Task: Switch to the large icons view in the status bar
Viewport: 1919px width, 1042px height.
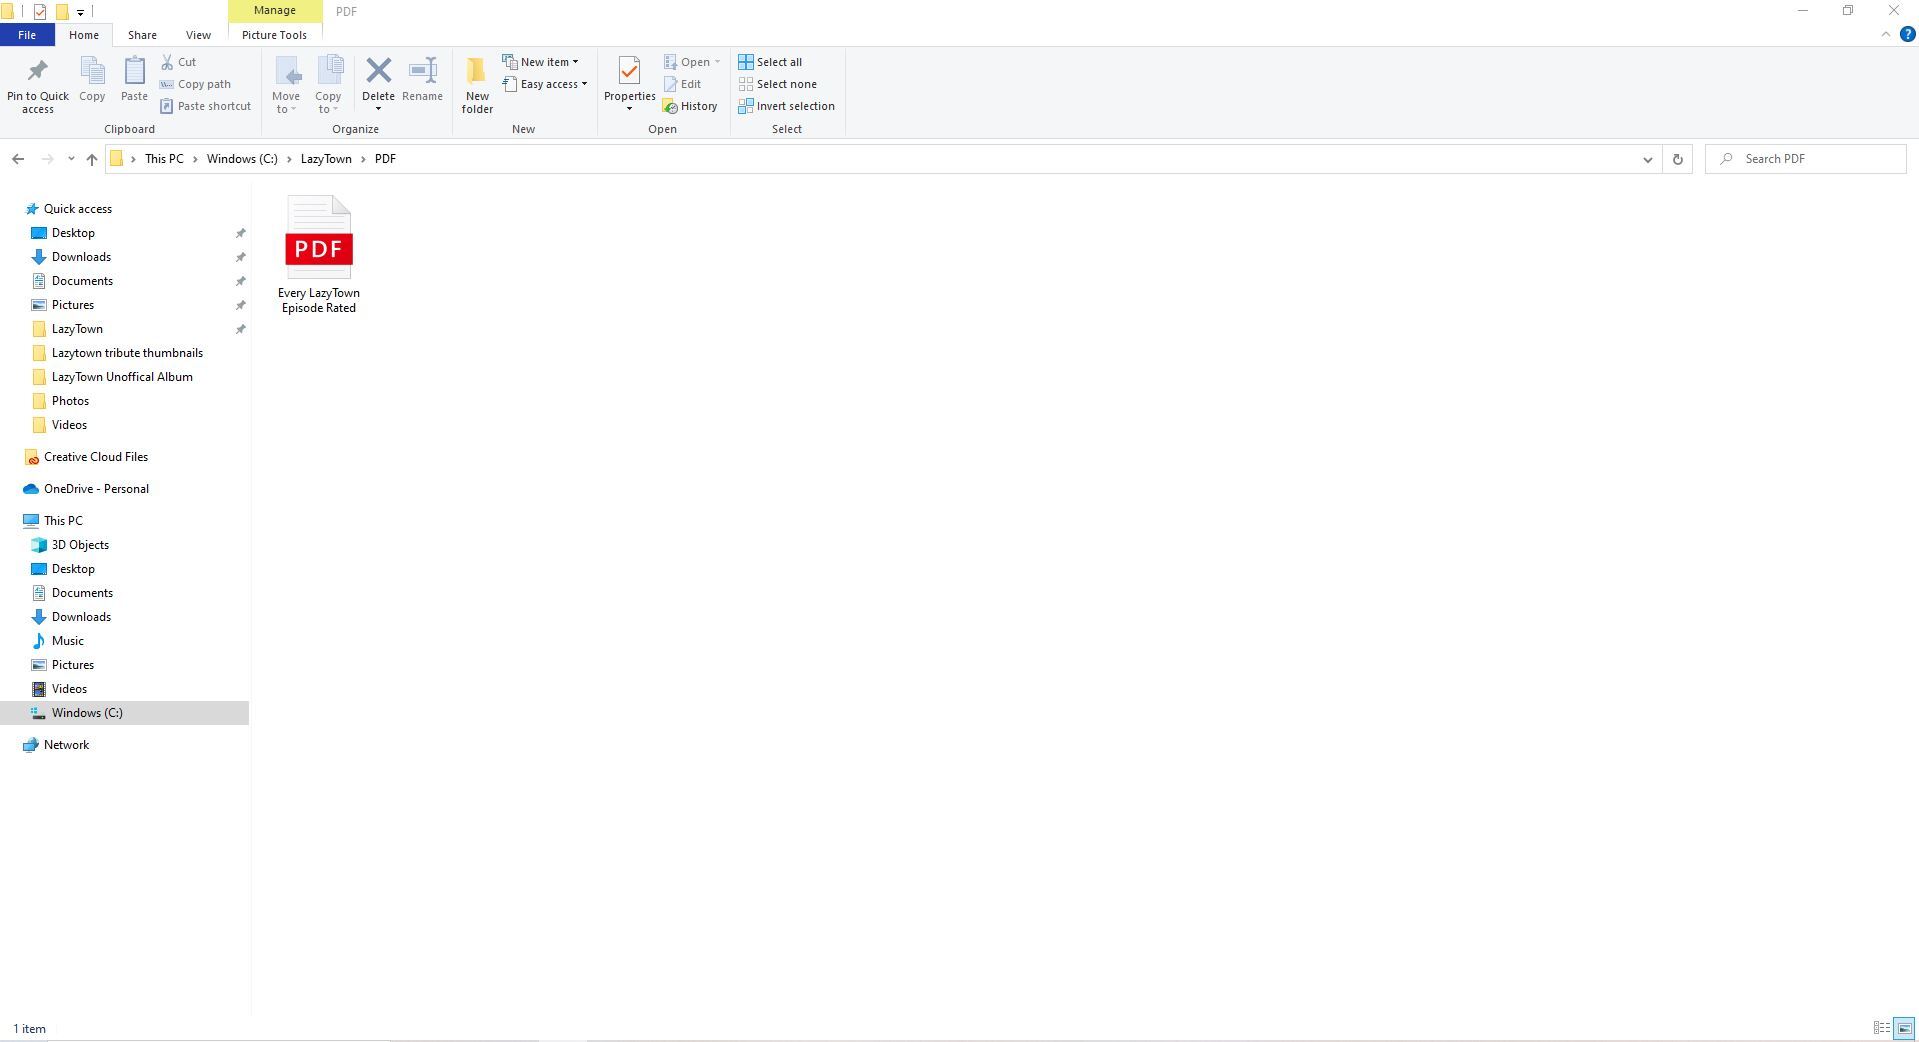Action: (x=1904, y=1028)
